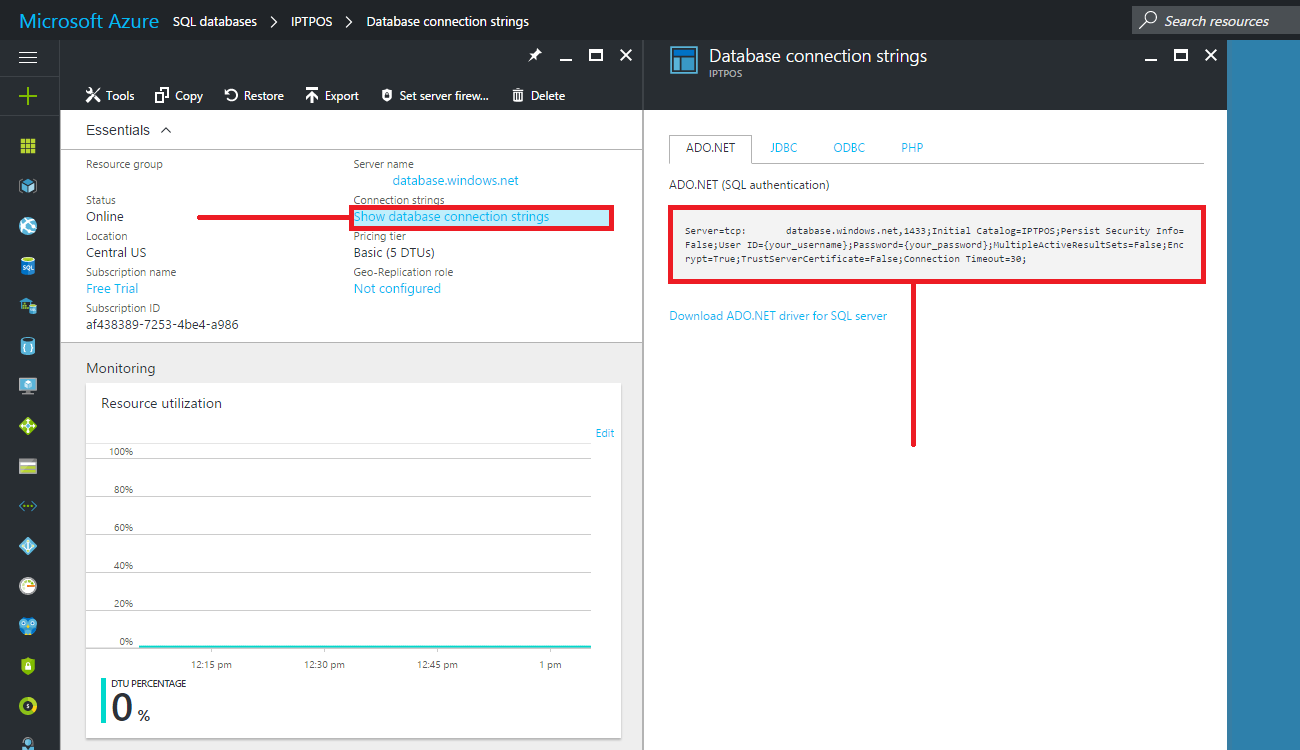Click Delete in database toolbar
1300x750 pixels.
click(x=538, y=95)
